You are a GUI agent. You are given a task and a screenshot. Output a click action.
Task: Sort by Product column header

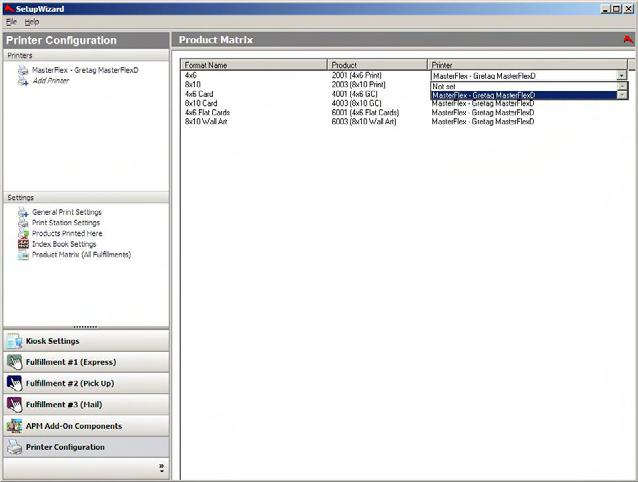(378, 65)
